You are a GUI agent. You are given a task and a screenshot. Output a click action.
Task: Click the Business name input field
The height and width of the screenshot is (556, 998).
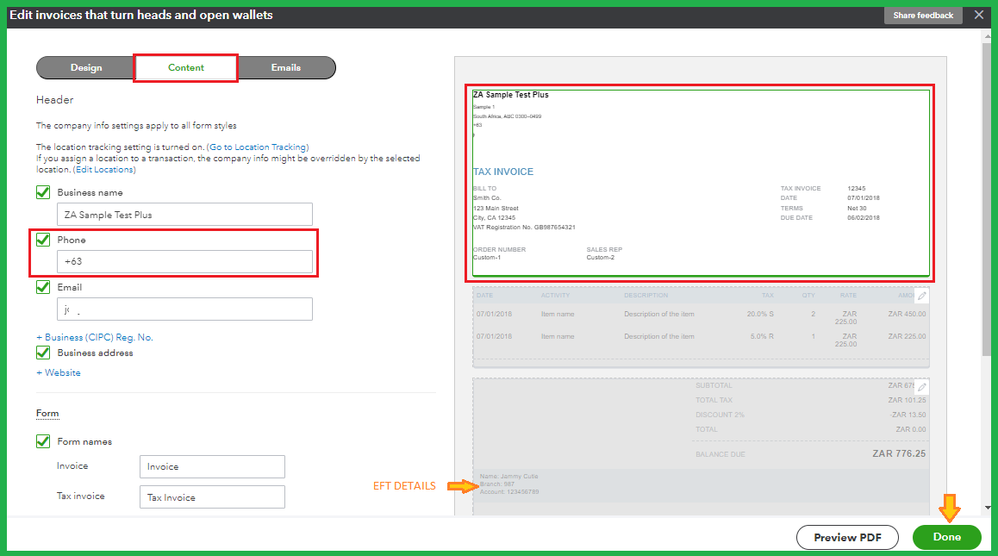click(x=185, y=214)
